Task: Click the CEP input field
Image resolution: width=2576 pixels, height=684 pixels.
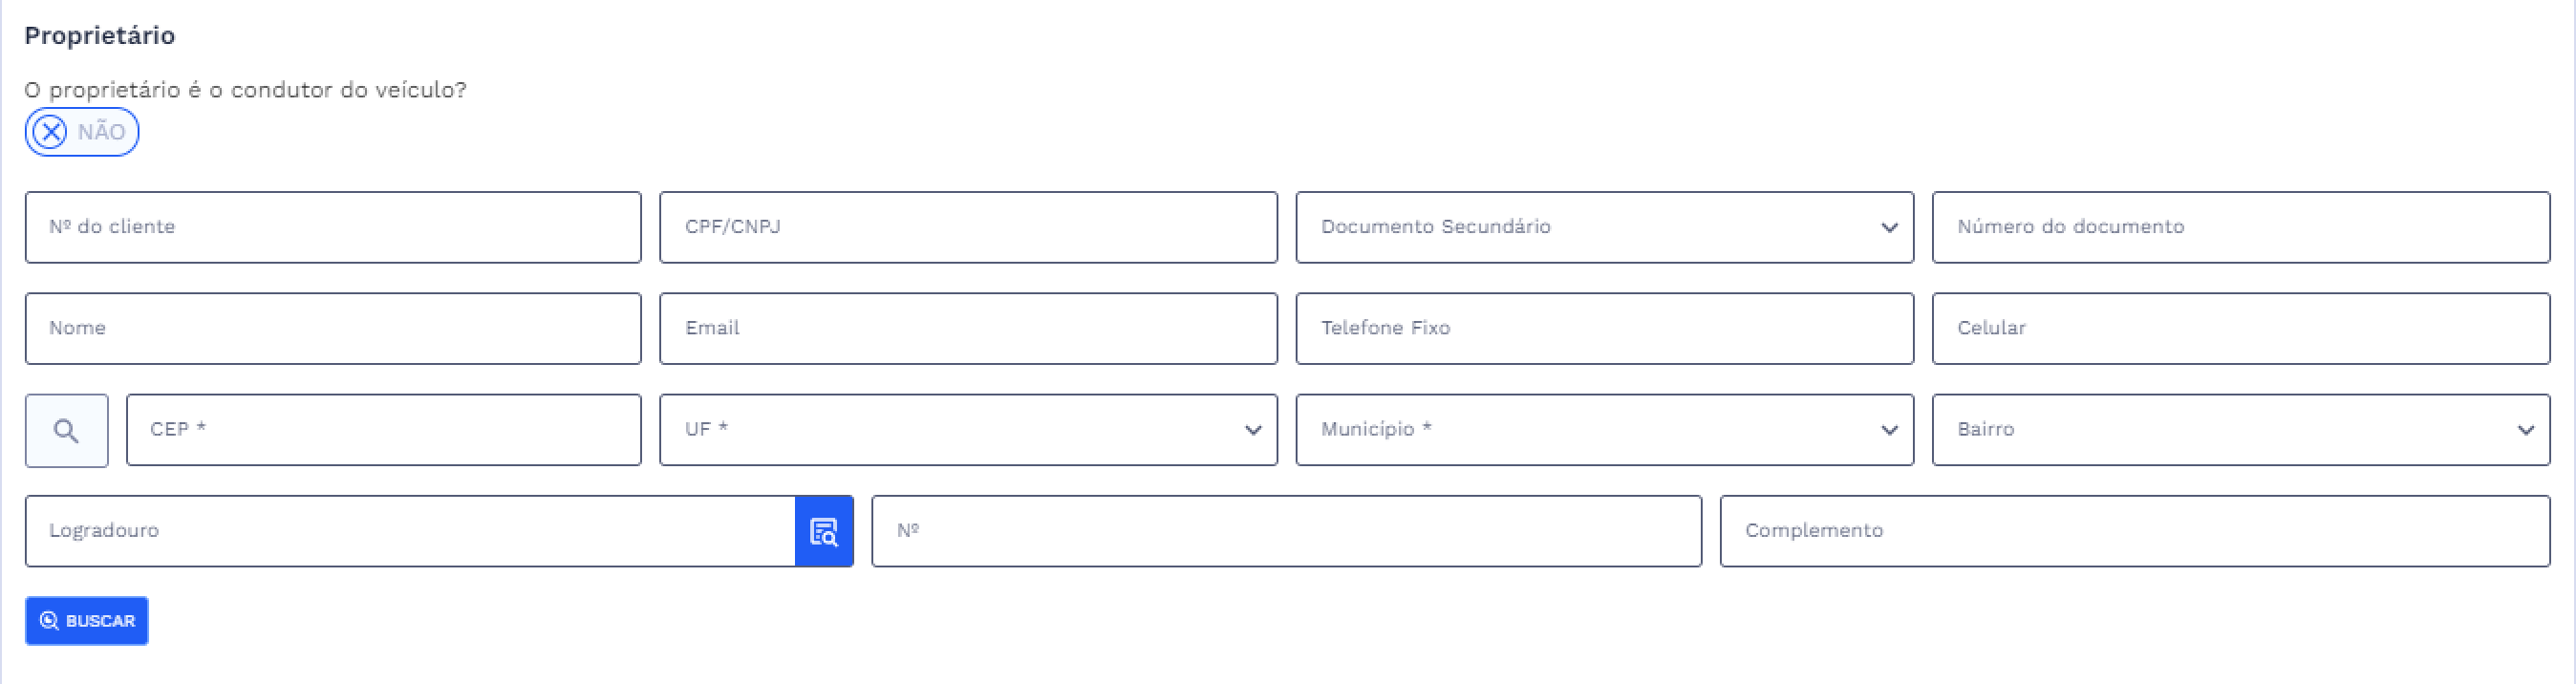Action: click(x=383, y=430)
